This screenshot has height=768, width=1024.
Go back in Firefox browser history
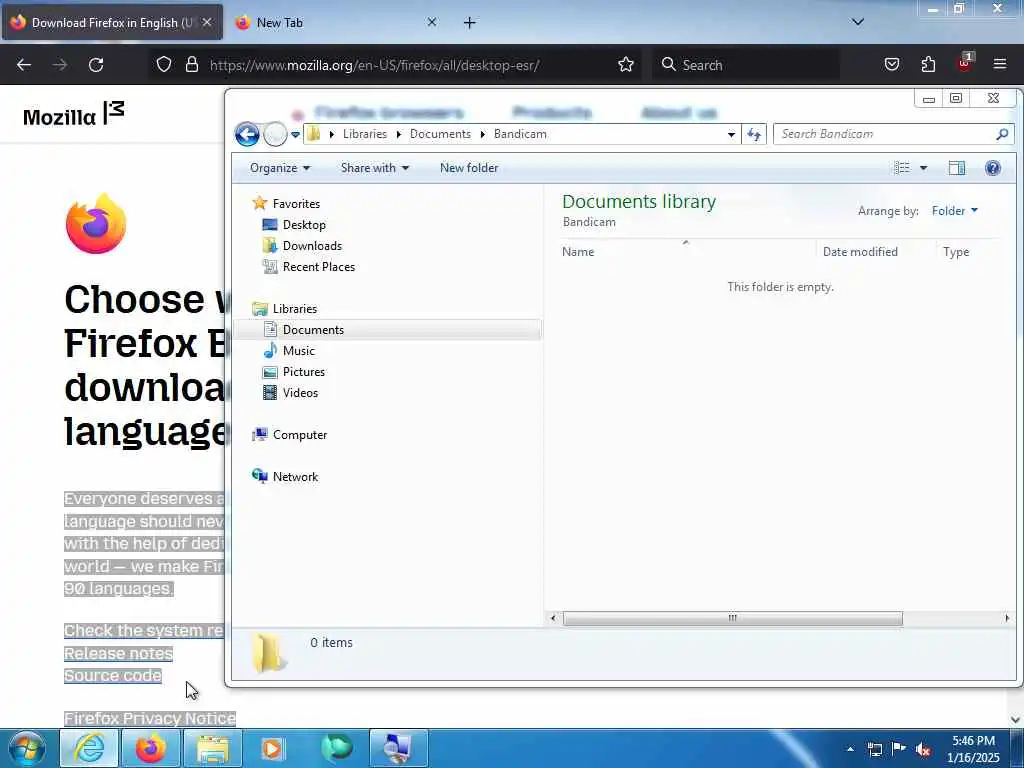[x=24, y=65]
